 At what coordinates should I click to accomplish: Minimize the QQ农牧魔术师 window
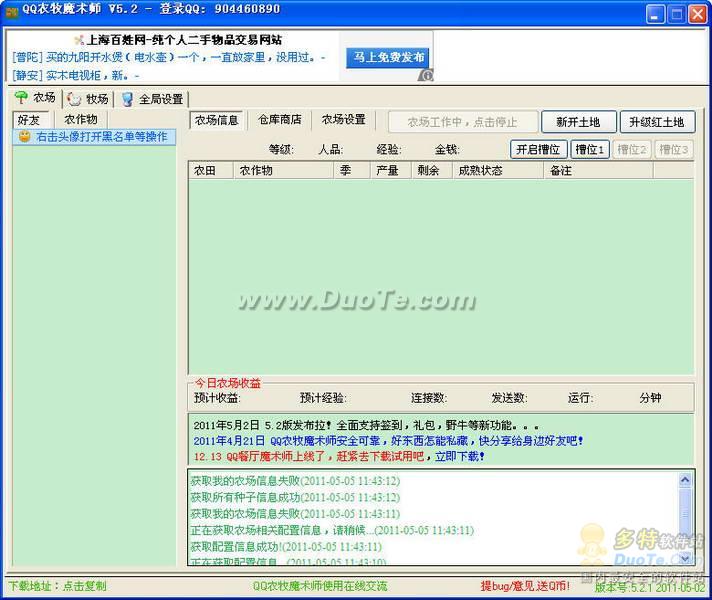(x=655, y=14)
